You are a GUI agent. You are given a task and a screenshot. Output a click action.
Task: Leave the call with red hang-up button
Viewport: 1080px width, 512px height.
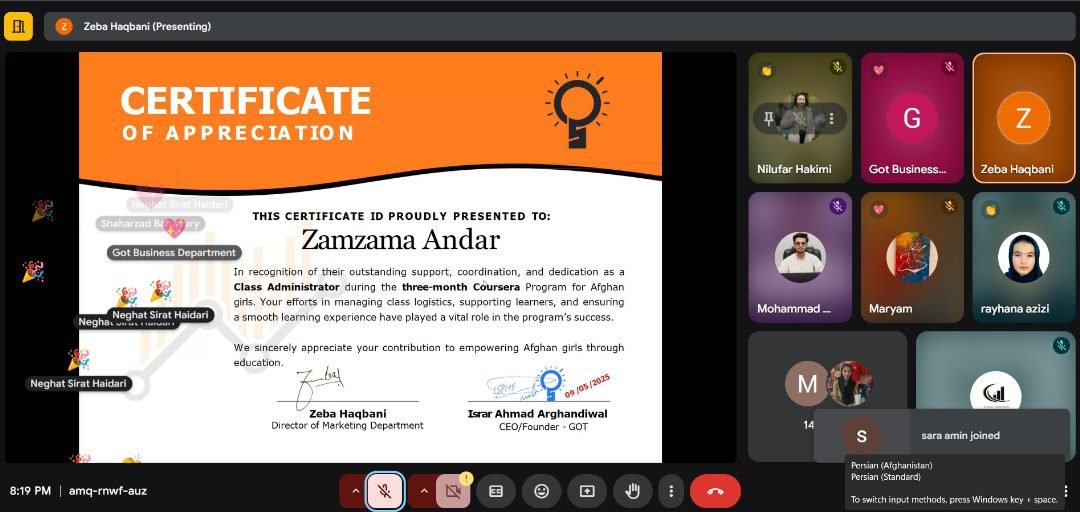click(x=715, y=491)
